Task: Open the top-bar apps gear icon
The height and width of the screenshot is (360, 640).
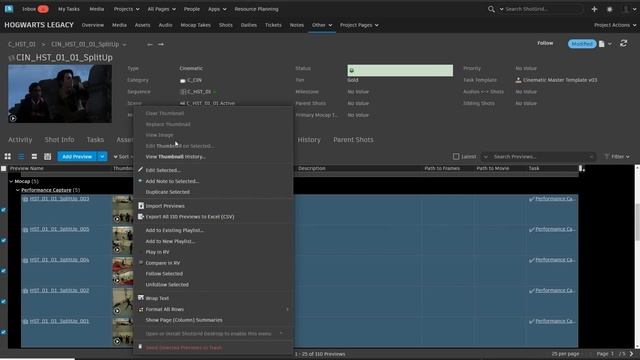Action: pos(609,9)
